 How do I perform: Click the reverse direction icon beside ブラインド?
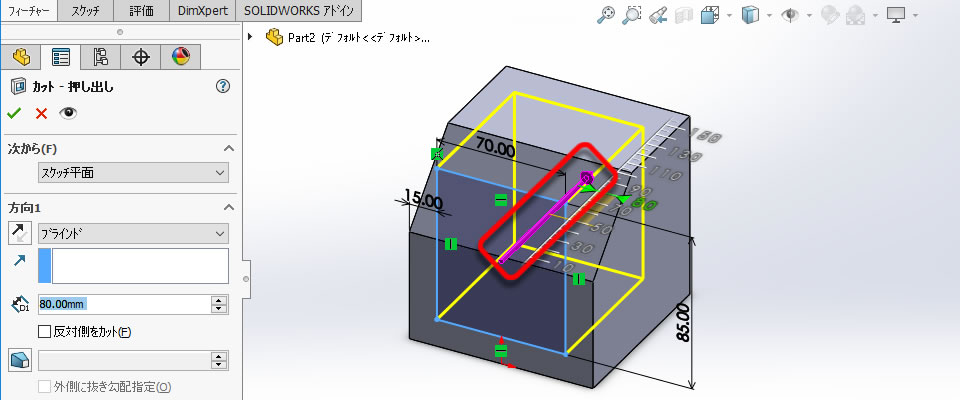[x=20, y=233]
